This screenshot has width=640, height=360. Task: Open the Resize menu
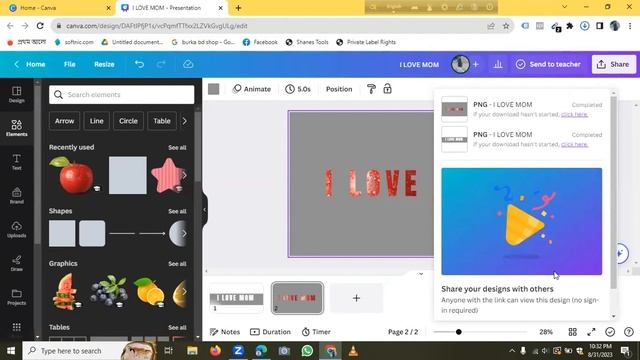(104, 64)
